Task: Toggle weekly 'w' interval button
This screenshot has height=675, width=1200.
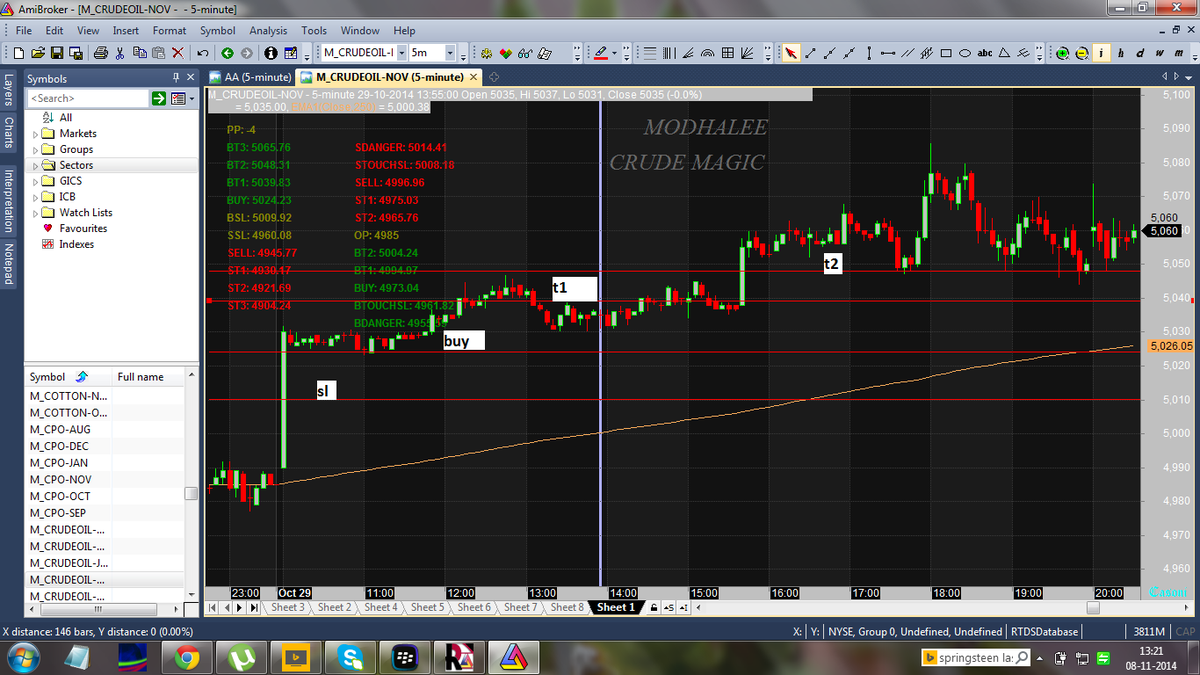Action: [1160, 53]
